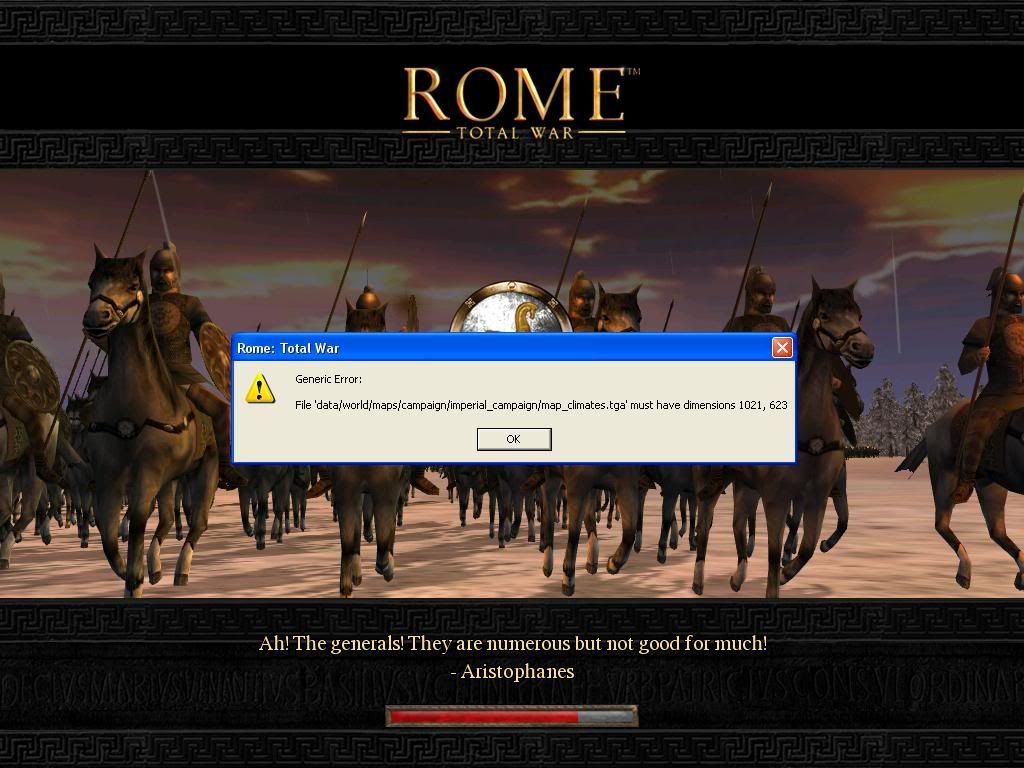Click the Greek key border above the logo

click(512, 22)
